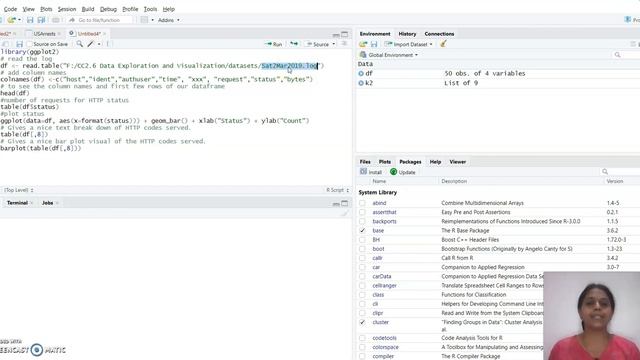Maximize the console pane
Image resolution: width=640 pixels, height=360 pixels.
coord(345,203)
